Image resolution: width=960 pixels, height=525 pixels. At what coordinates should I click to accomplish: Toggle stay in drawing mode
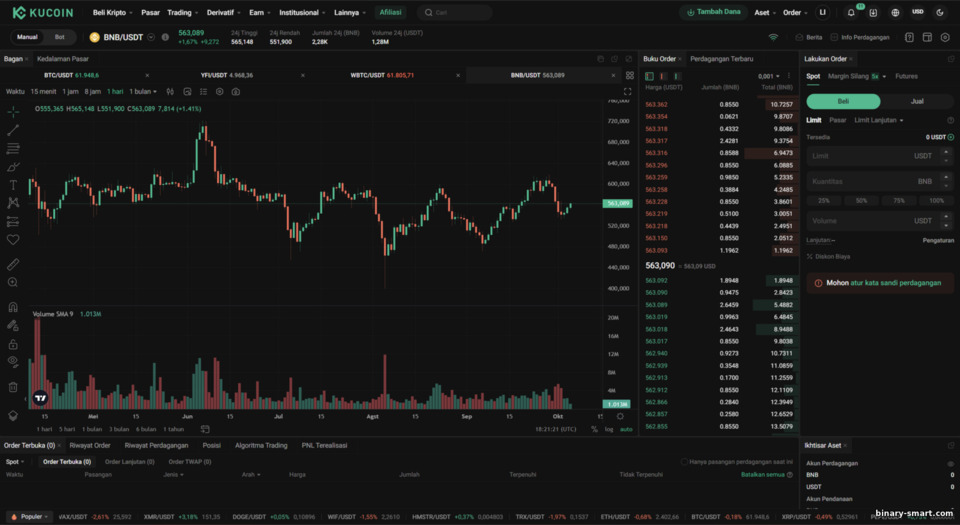tap(13, 326)
